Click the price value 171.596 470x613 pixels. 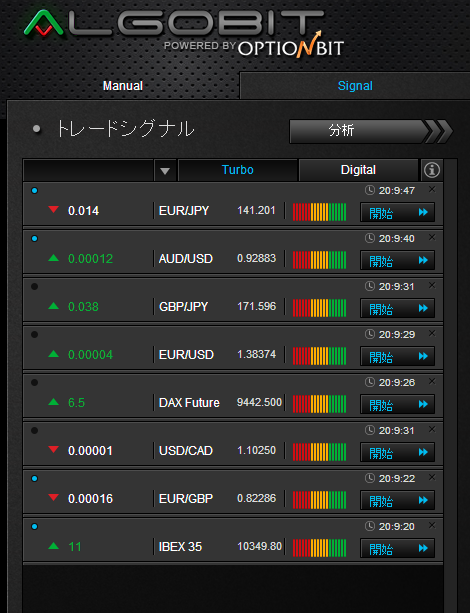[x=257, y=306]
